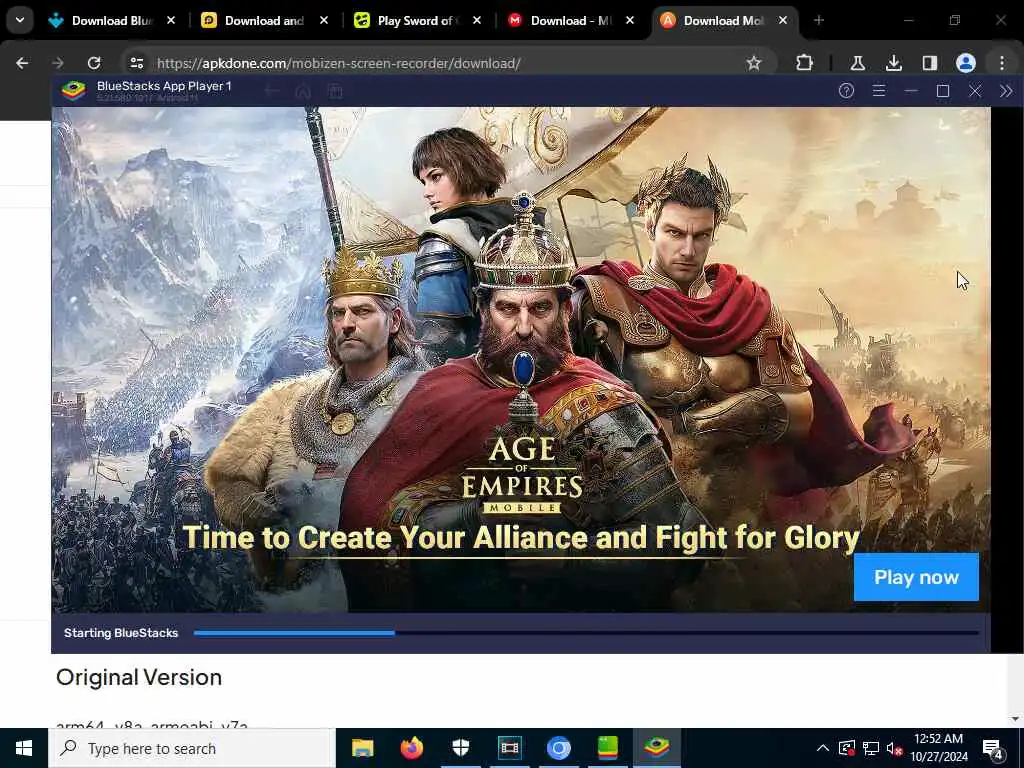View site information icon in address bar
1024x768 pixels.
click(x=136, y=63)
